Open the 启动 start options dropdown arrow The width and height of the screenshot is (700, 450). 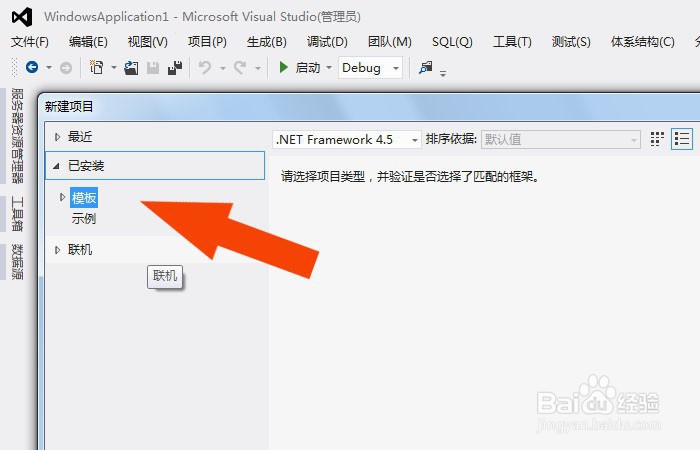329,68
